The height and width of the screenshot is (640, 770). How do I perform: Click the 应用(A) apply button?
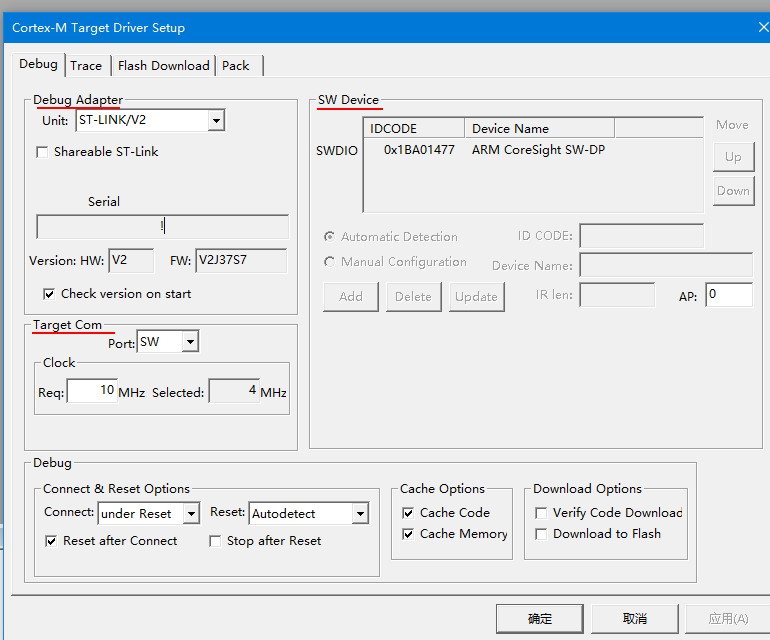click(728, 619)
